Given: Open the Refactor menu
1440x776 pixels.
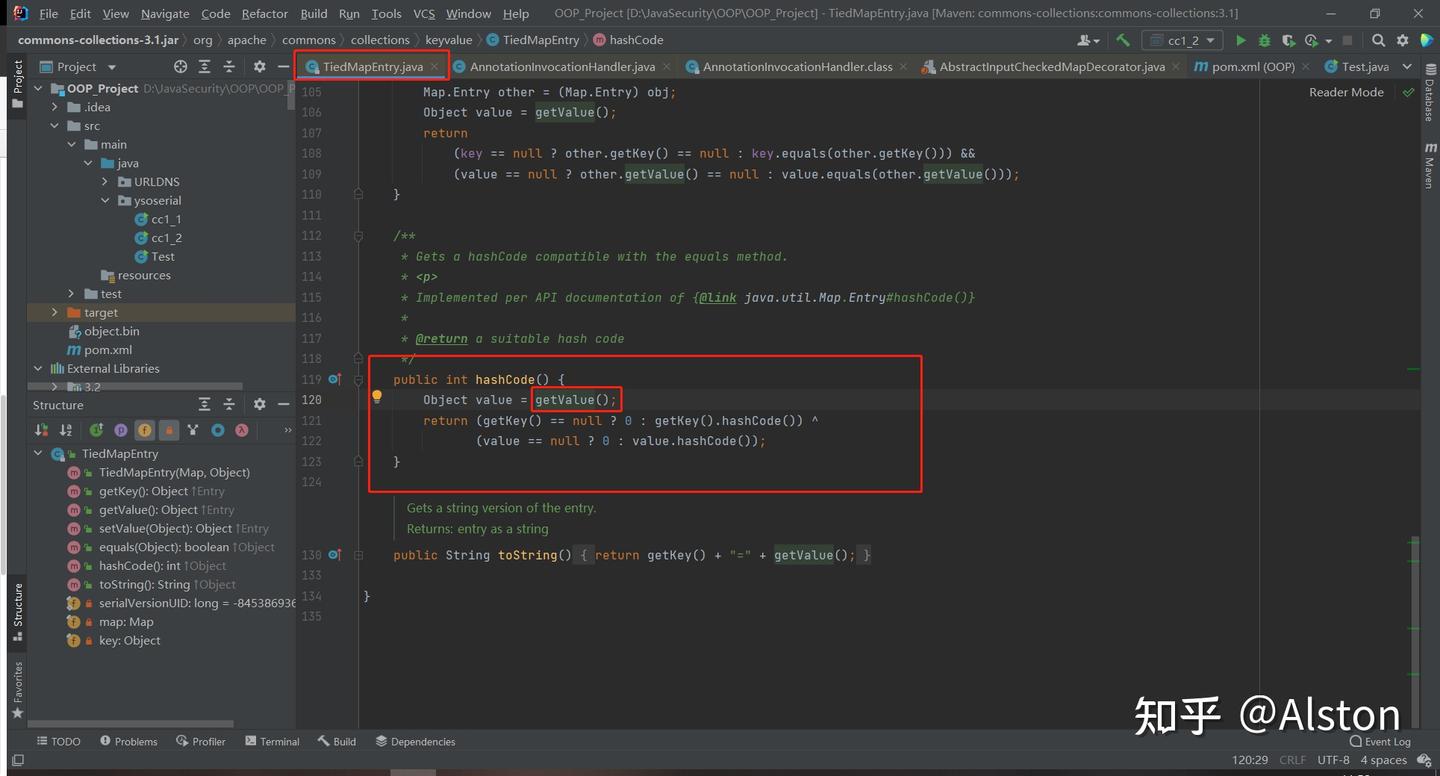Looking at the screenshot, I should [264, 14].
